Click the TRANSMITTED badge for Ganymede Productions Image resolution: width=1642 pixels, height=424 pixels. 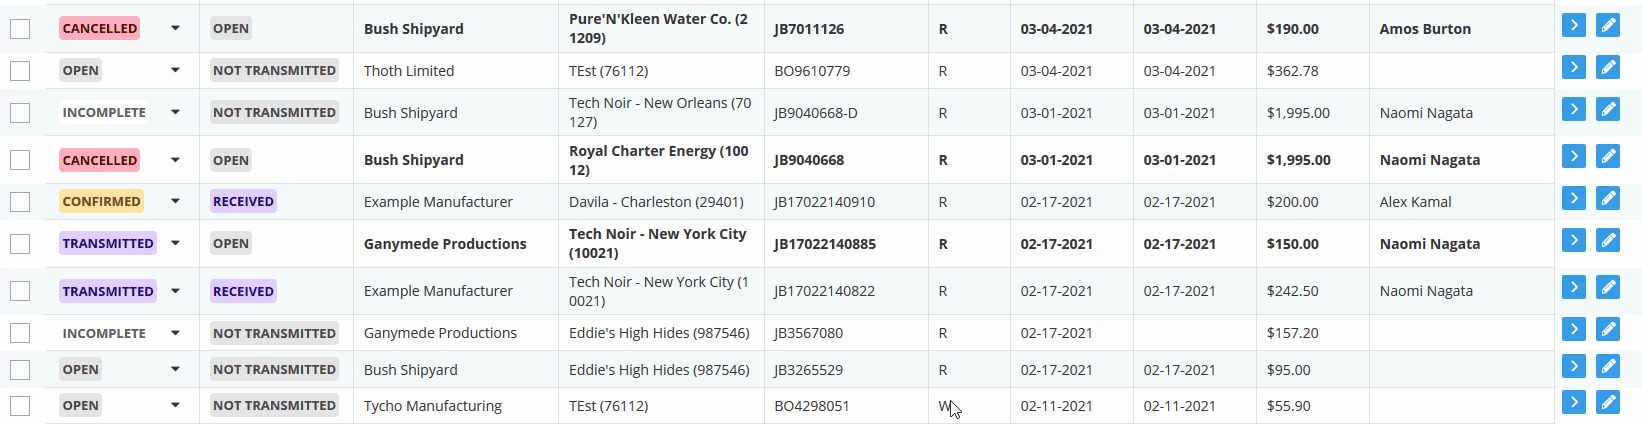(x=108, y=243)
